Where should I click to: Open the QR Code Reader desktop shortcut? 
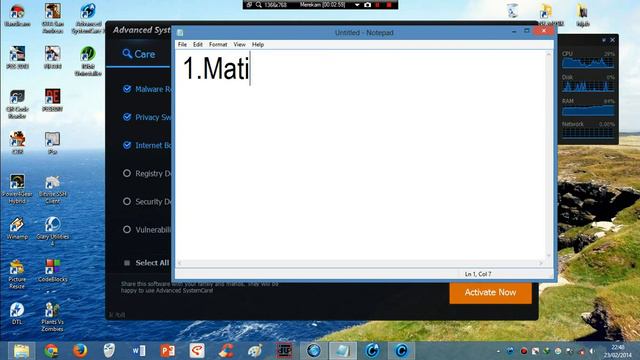(17, 104)
